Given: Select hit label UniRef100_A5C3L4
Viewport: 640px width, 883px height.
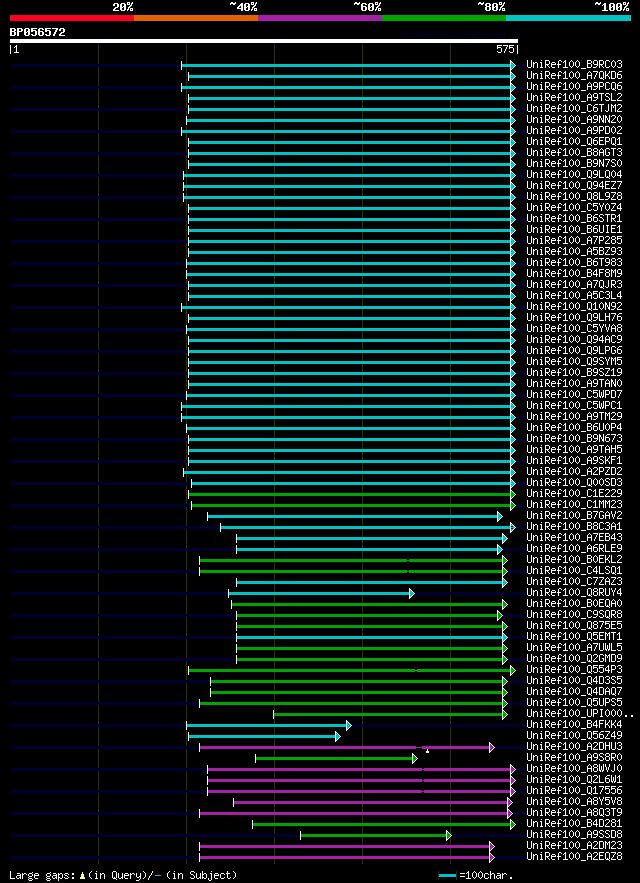Looking at the screenshot, I should 574,296.
